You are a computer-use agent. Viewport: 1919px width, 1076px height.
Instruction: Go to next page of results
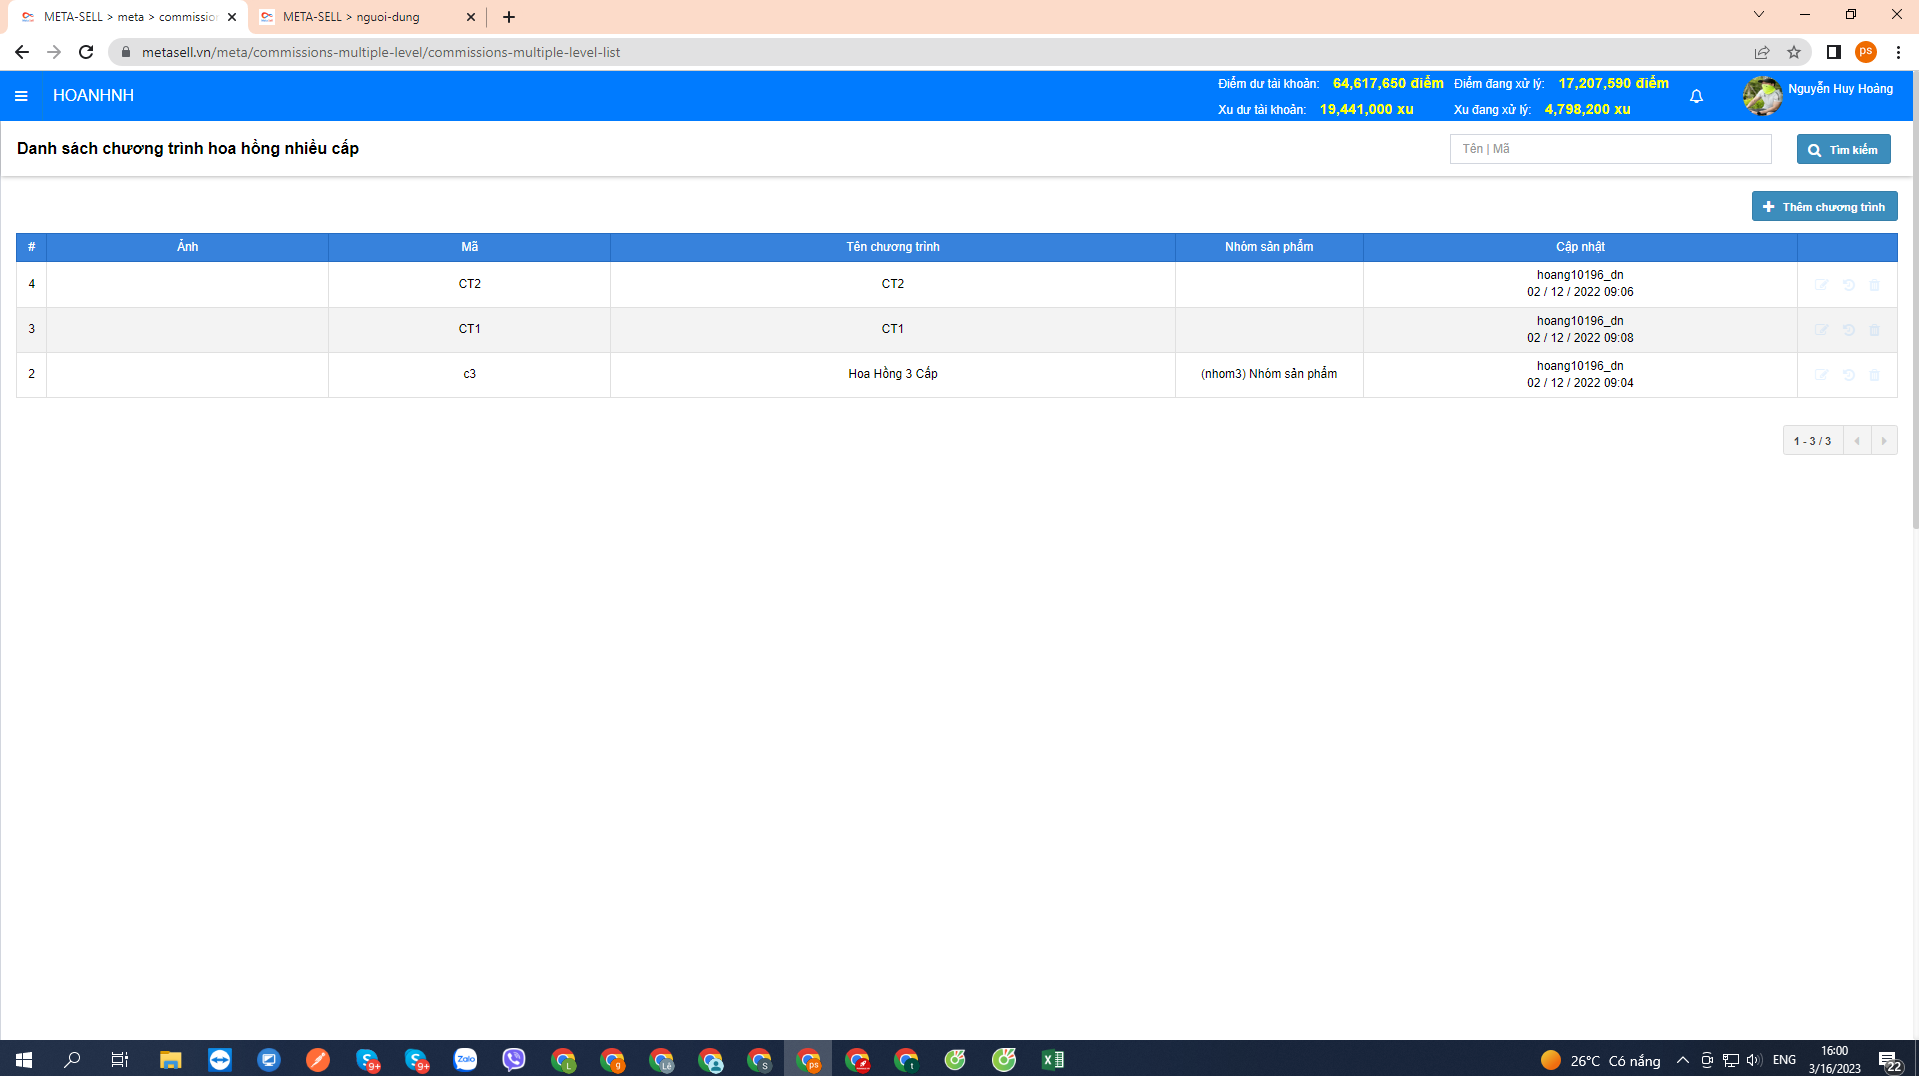(1884, 441)
